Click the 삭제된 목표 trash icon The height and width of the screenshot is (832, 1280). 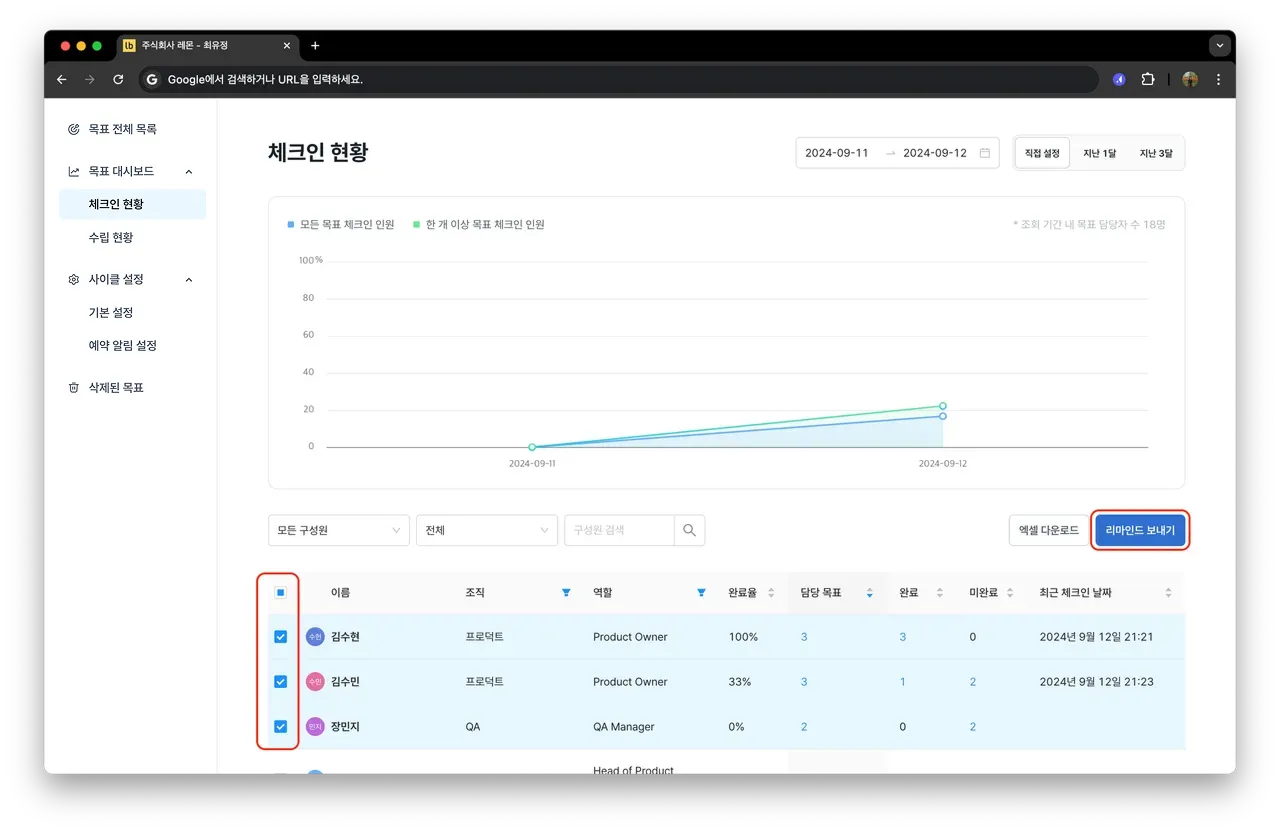pyautogui.click(x=73, y=387)
